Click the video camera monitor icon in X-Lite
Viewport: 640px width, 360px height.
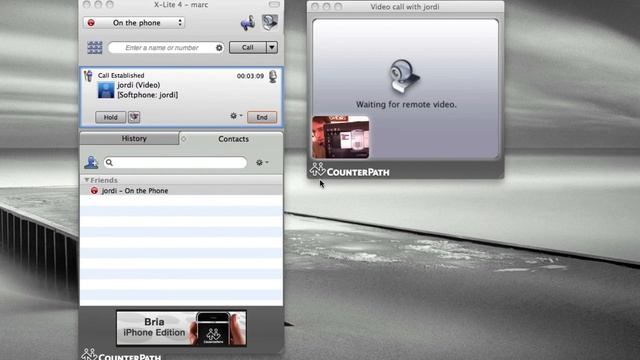pyautogui.click(x=269, y=22)
